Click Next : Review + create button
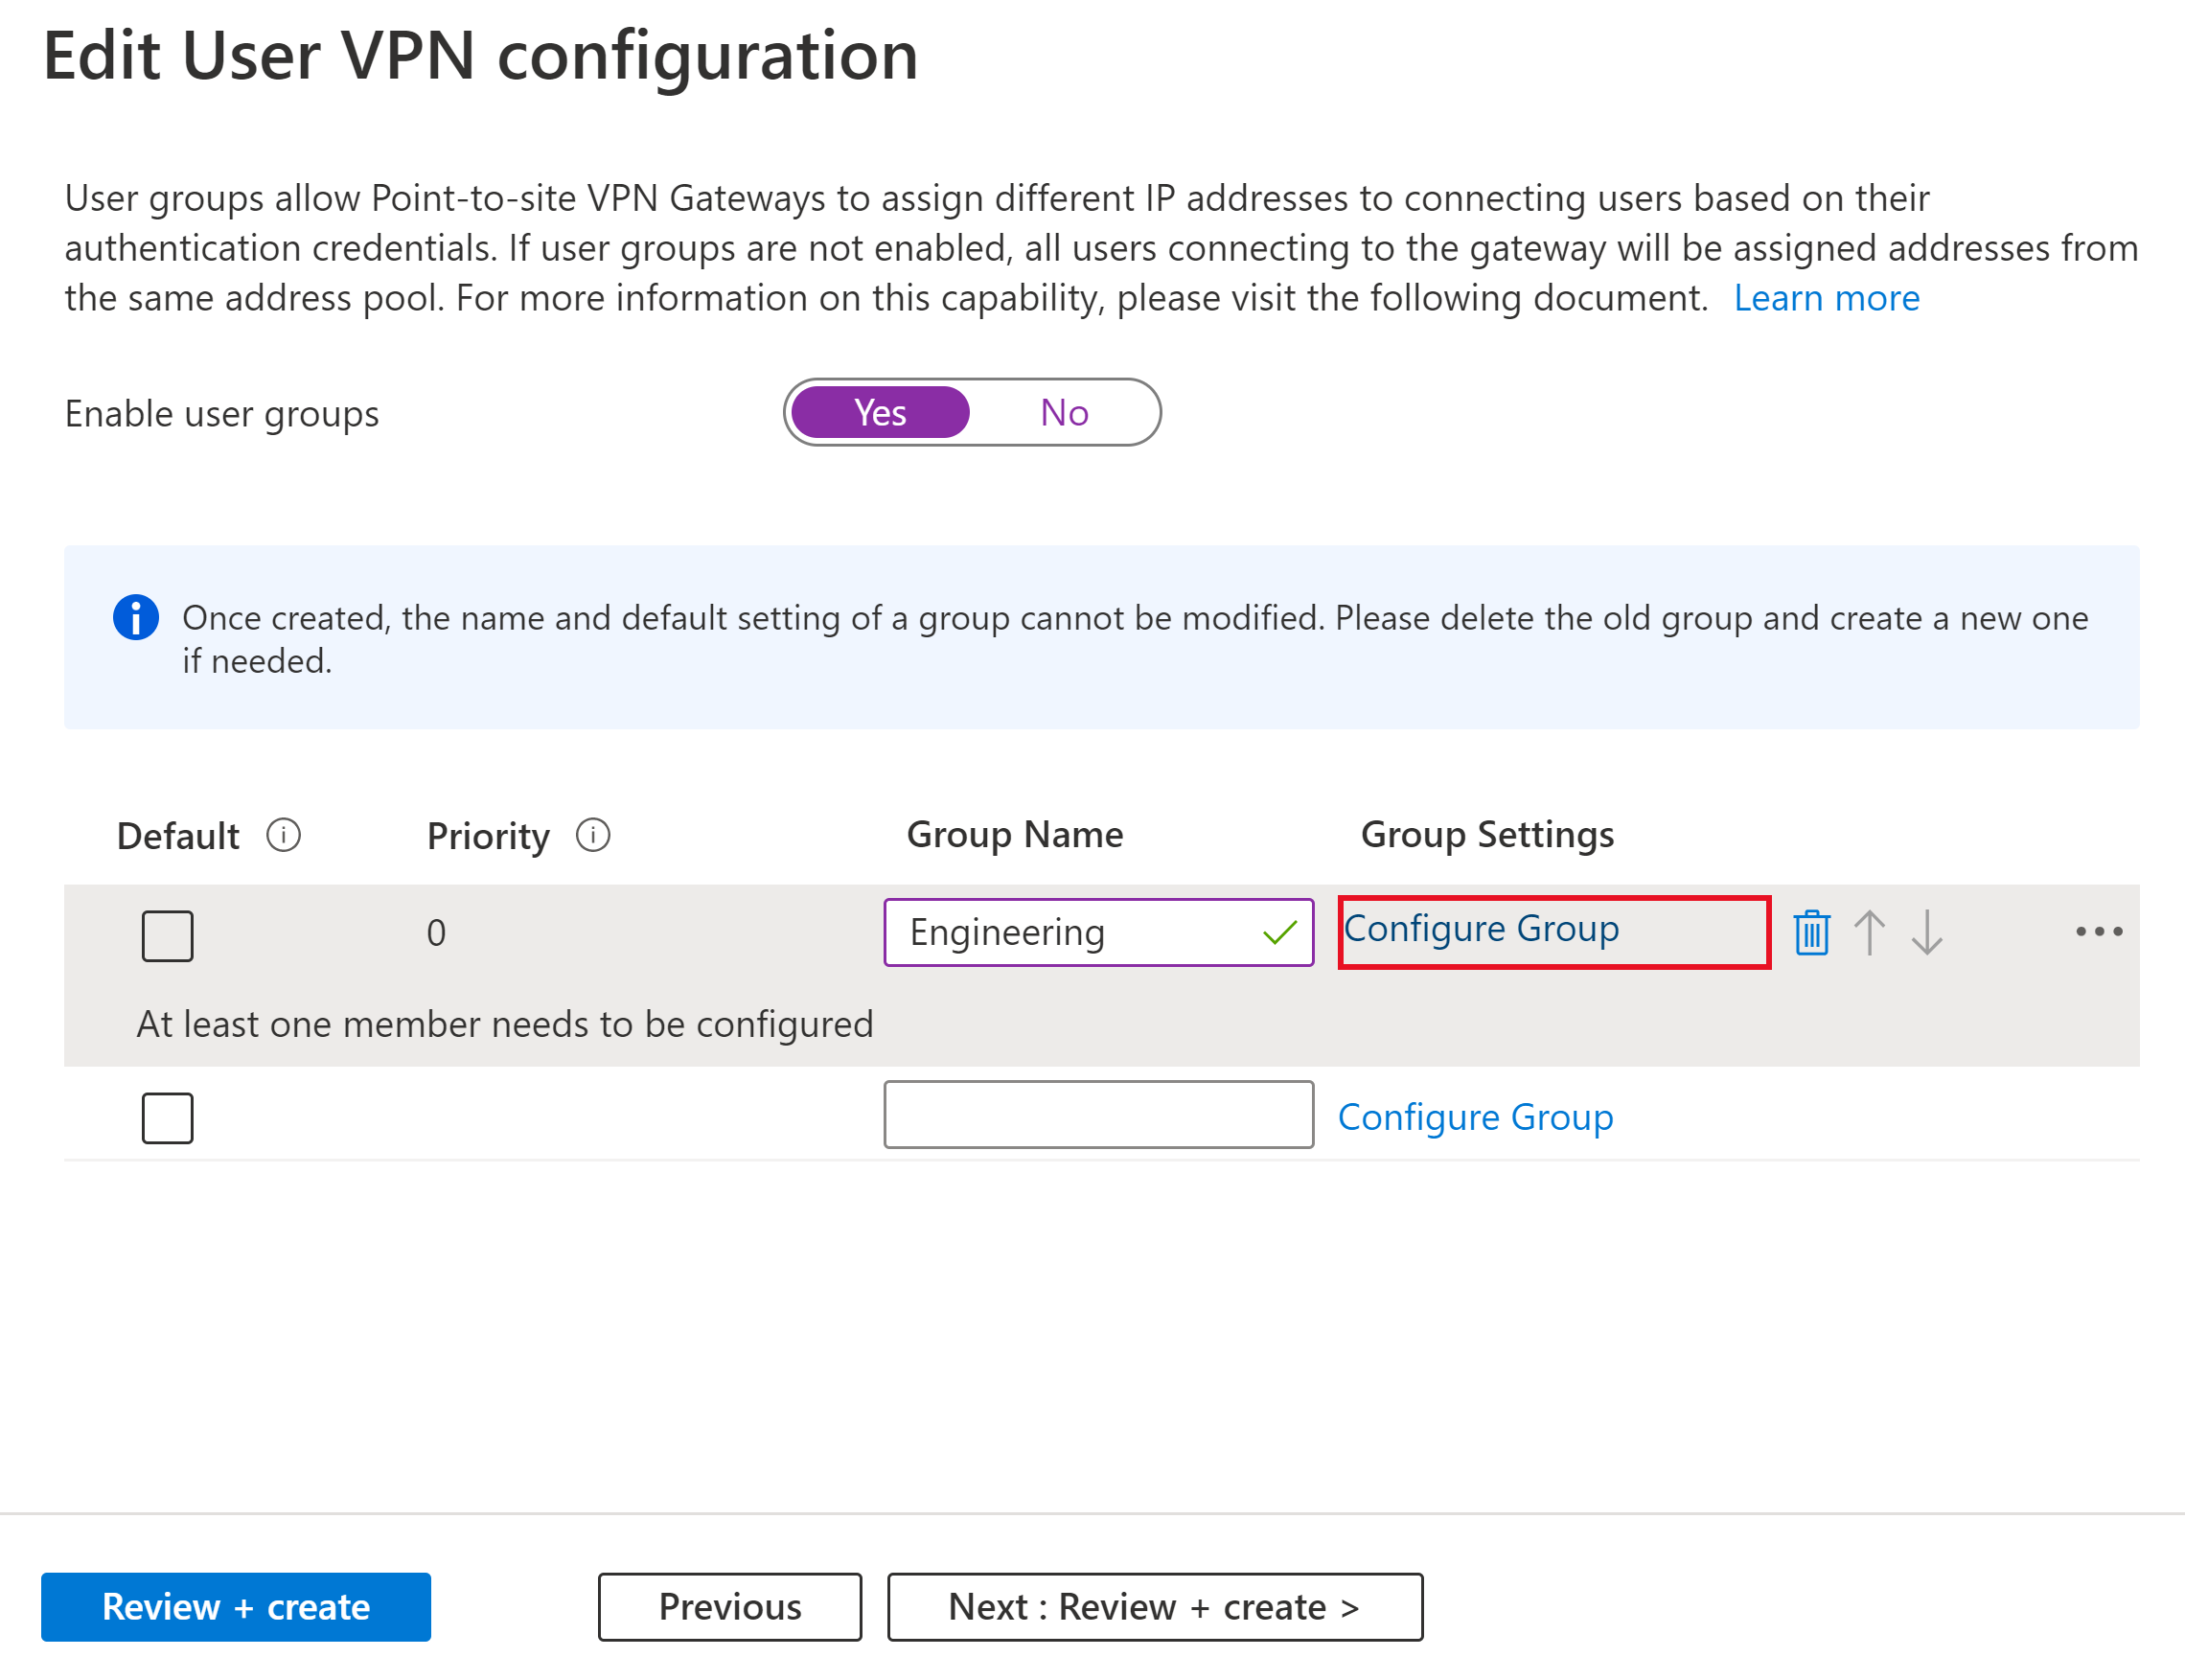 tap(1154, 1606)
